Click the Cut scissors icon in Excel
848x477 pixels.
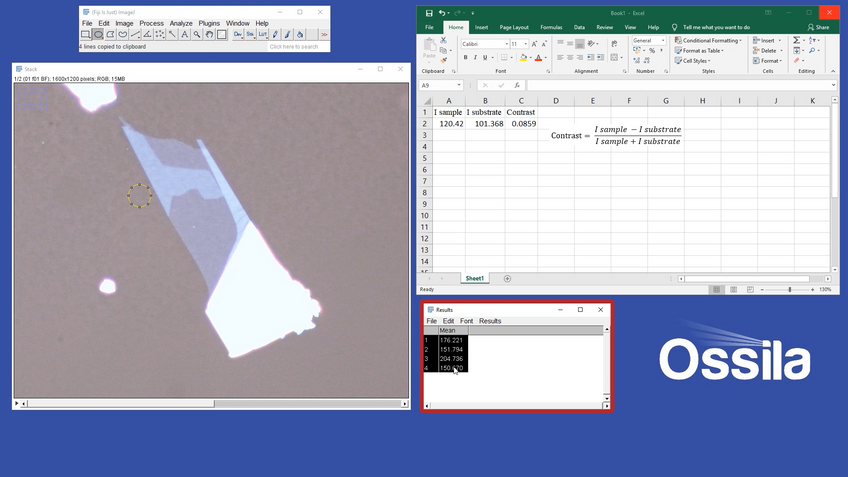coord(443,40)
